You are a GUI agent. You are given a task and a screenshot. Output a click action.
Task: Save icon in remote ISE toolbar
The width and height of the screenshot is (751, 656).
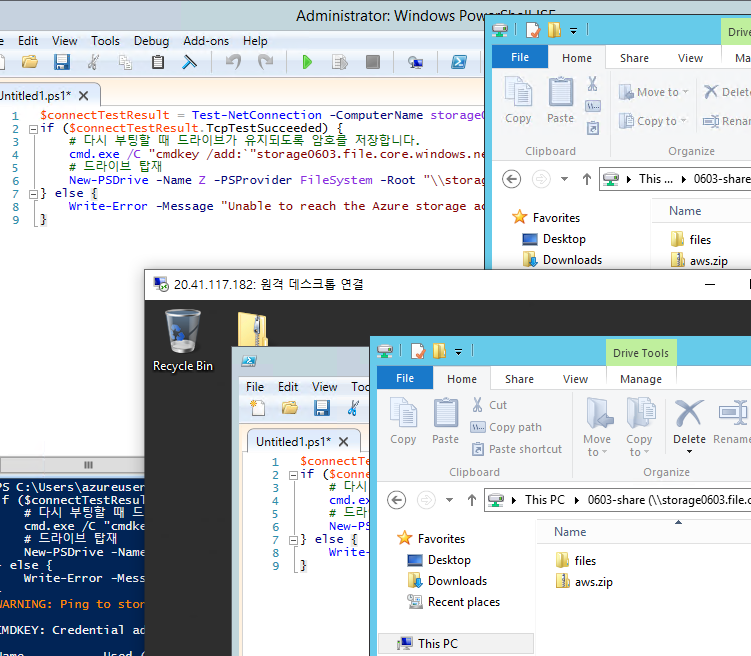(x=322, y=408)
